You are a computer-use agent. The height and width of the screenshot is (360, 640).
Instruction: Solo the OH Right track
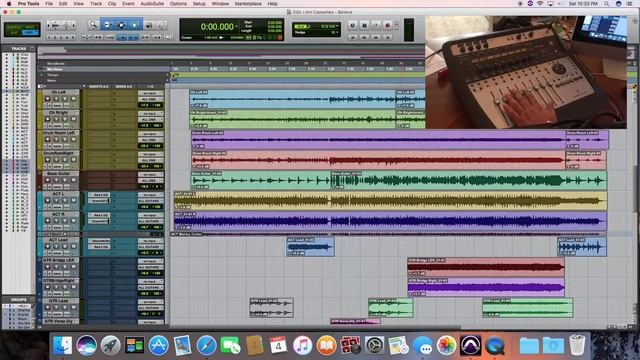65,119
